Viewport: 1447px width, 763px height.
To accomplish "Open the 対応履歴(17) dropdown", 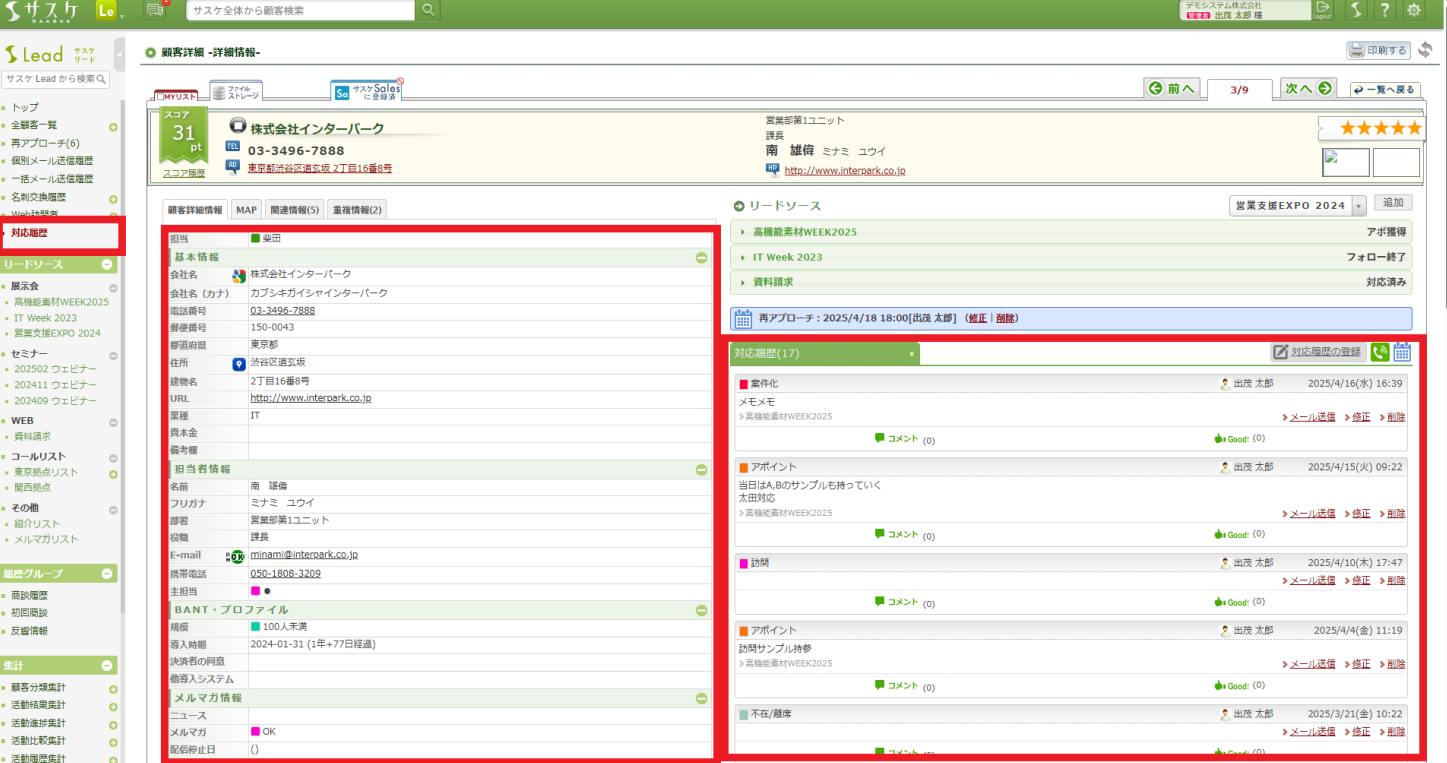I will [x=825, y=353].
